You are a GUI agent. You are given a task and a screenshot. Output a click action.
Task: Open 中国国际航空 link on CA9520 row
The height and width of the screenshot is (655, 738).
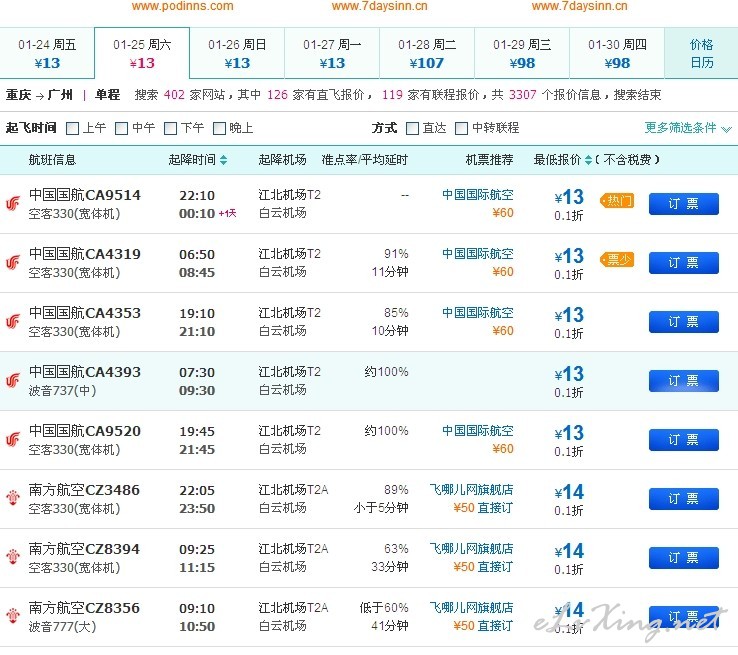tap(478, 431)
